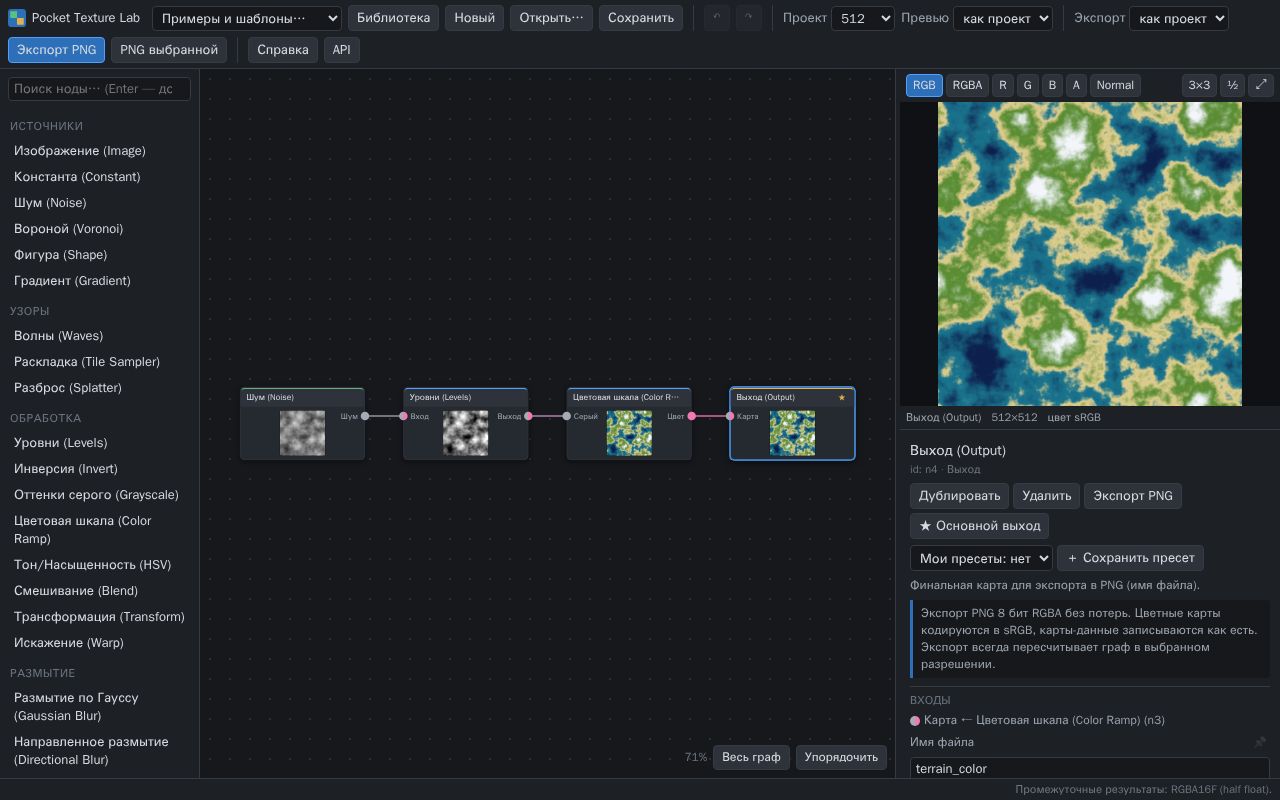This screenshot has height=800, width=1280.
Task: Open the Мои пресеты dropdown
Action: coord(981,558)
